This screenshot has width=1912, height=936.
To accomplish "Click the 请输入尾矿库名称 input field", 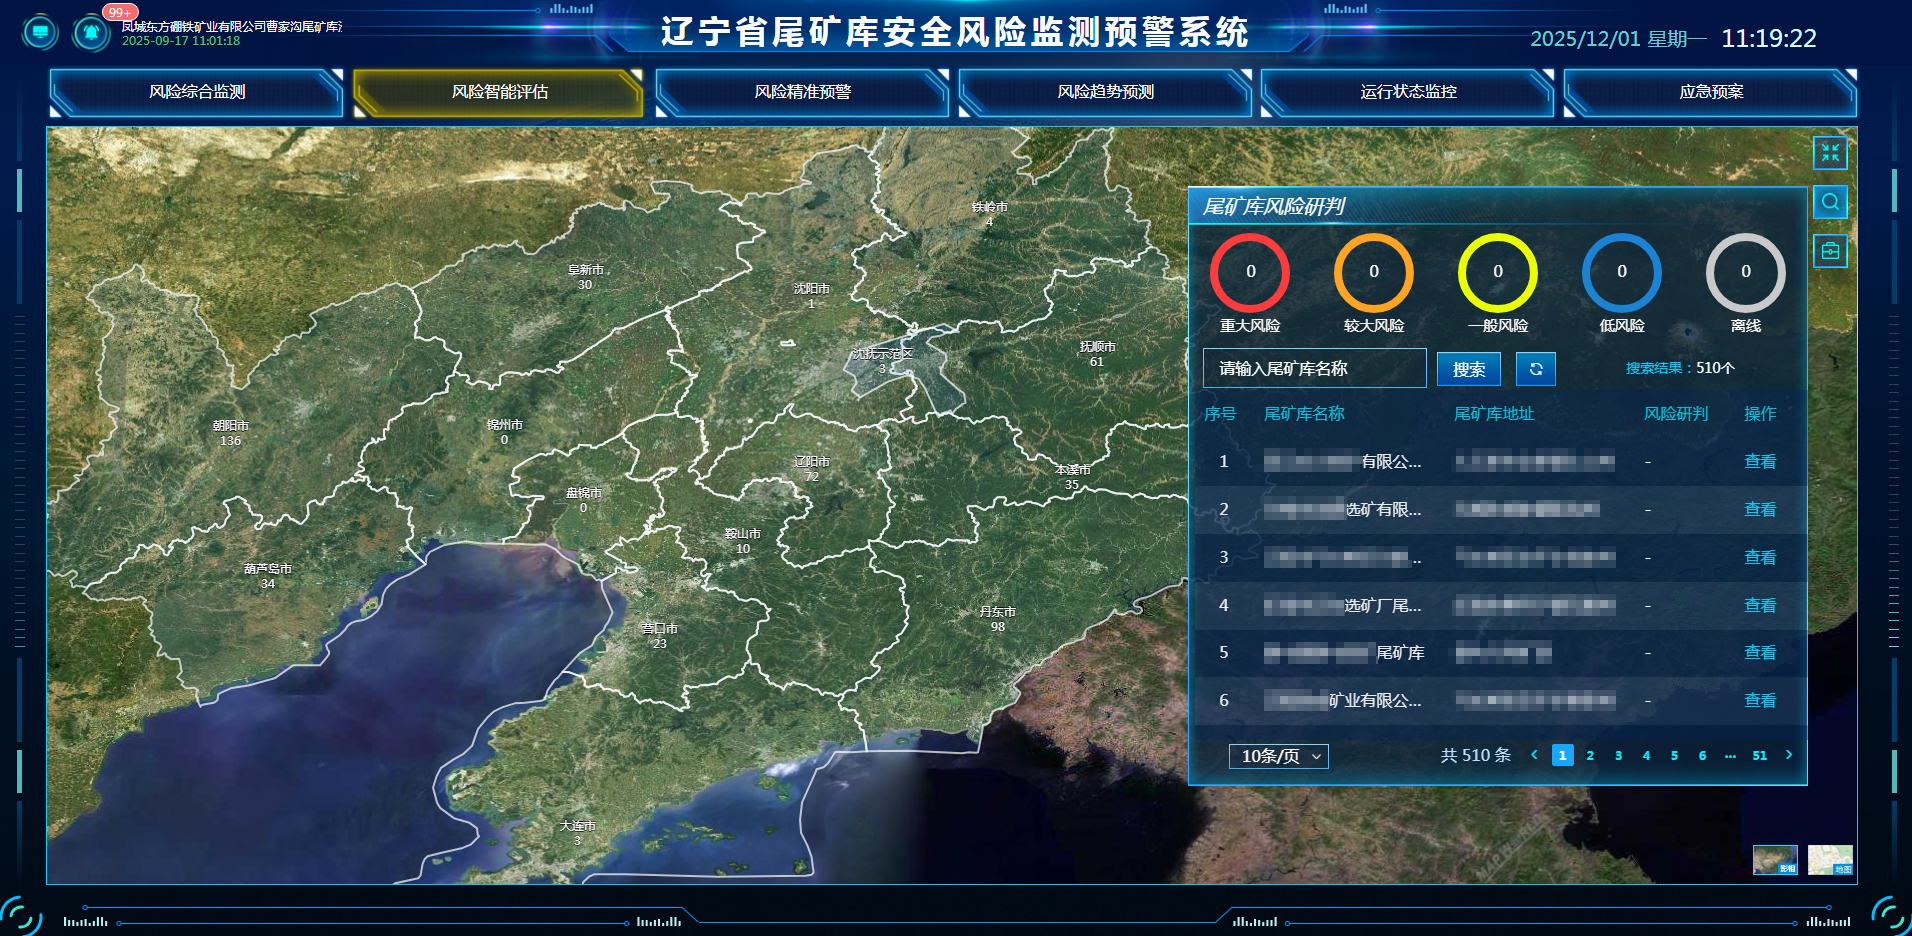I will (x=1313, y=368).
